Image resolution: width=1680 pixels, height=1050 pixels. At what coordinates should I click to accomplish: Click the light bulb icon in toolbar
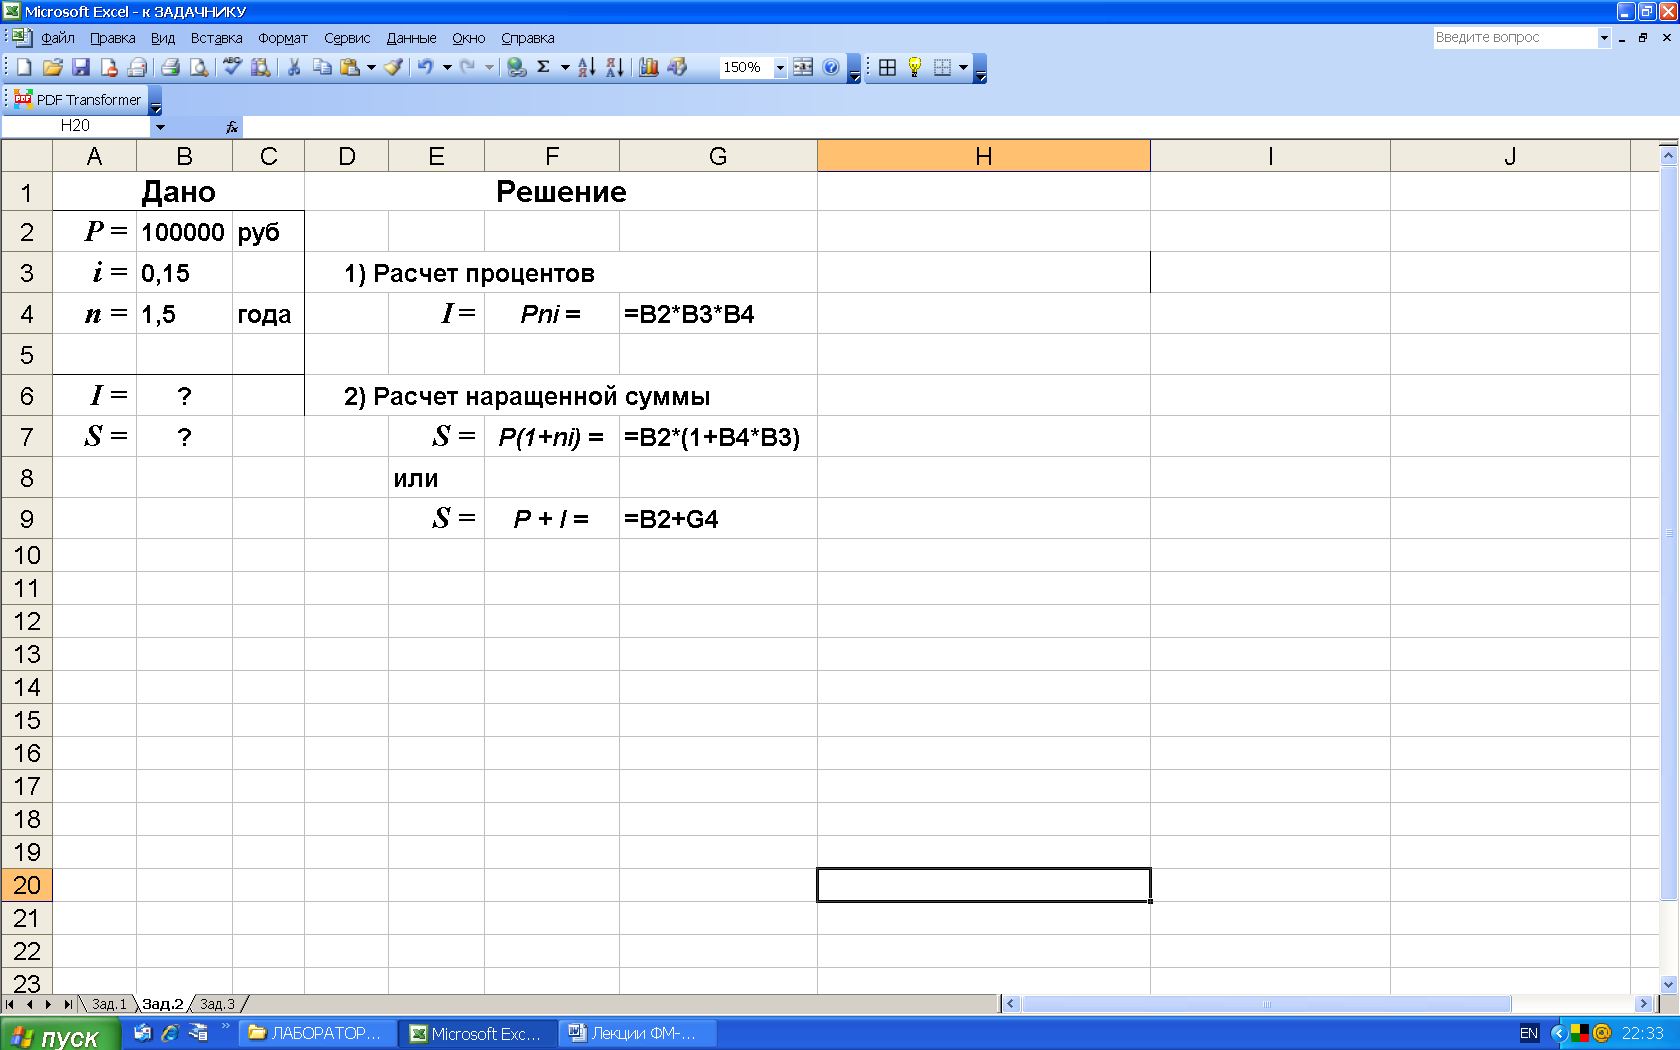tap(915, 67)
